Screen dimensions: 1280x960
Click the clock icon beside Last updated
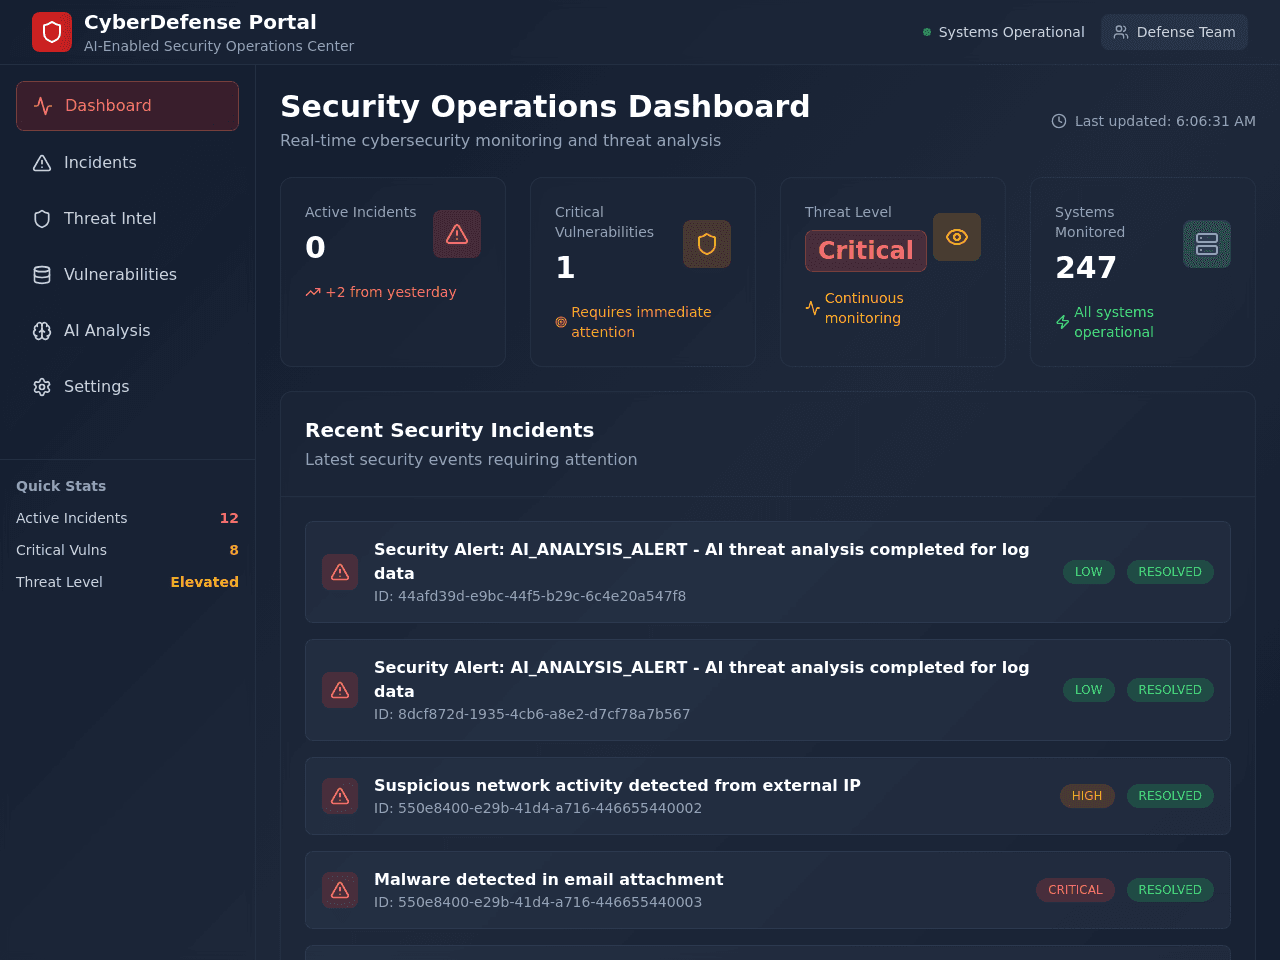(1059, 121)
